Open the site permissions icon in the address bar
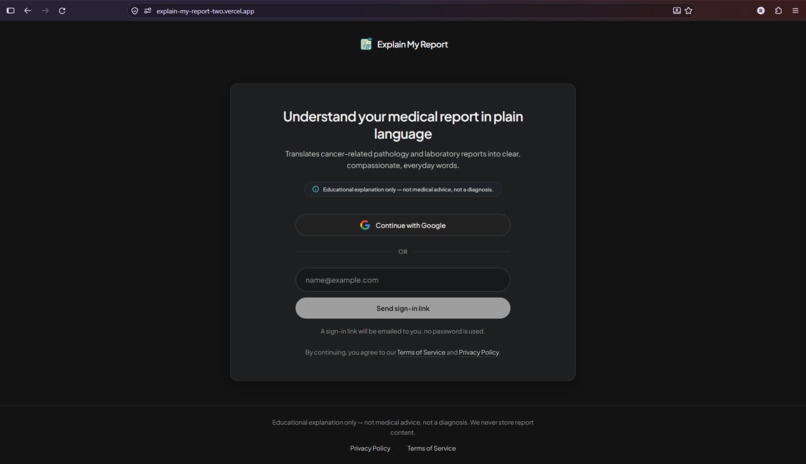This screenshot has width=806, height=464. point(148,11)
